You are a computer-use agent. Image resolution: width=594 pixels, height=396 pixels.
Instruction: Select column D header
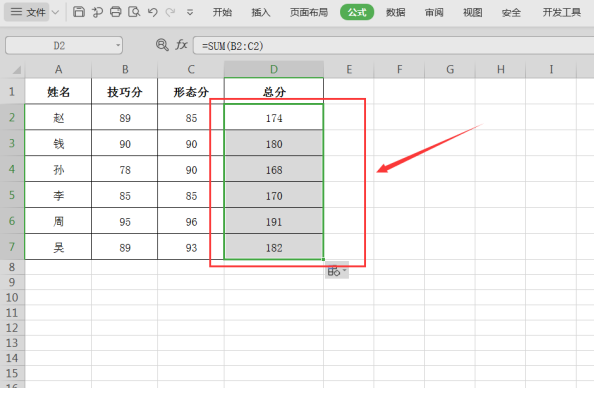[x=274, y=69]
